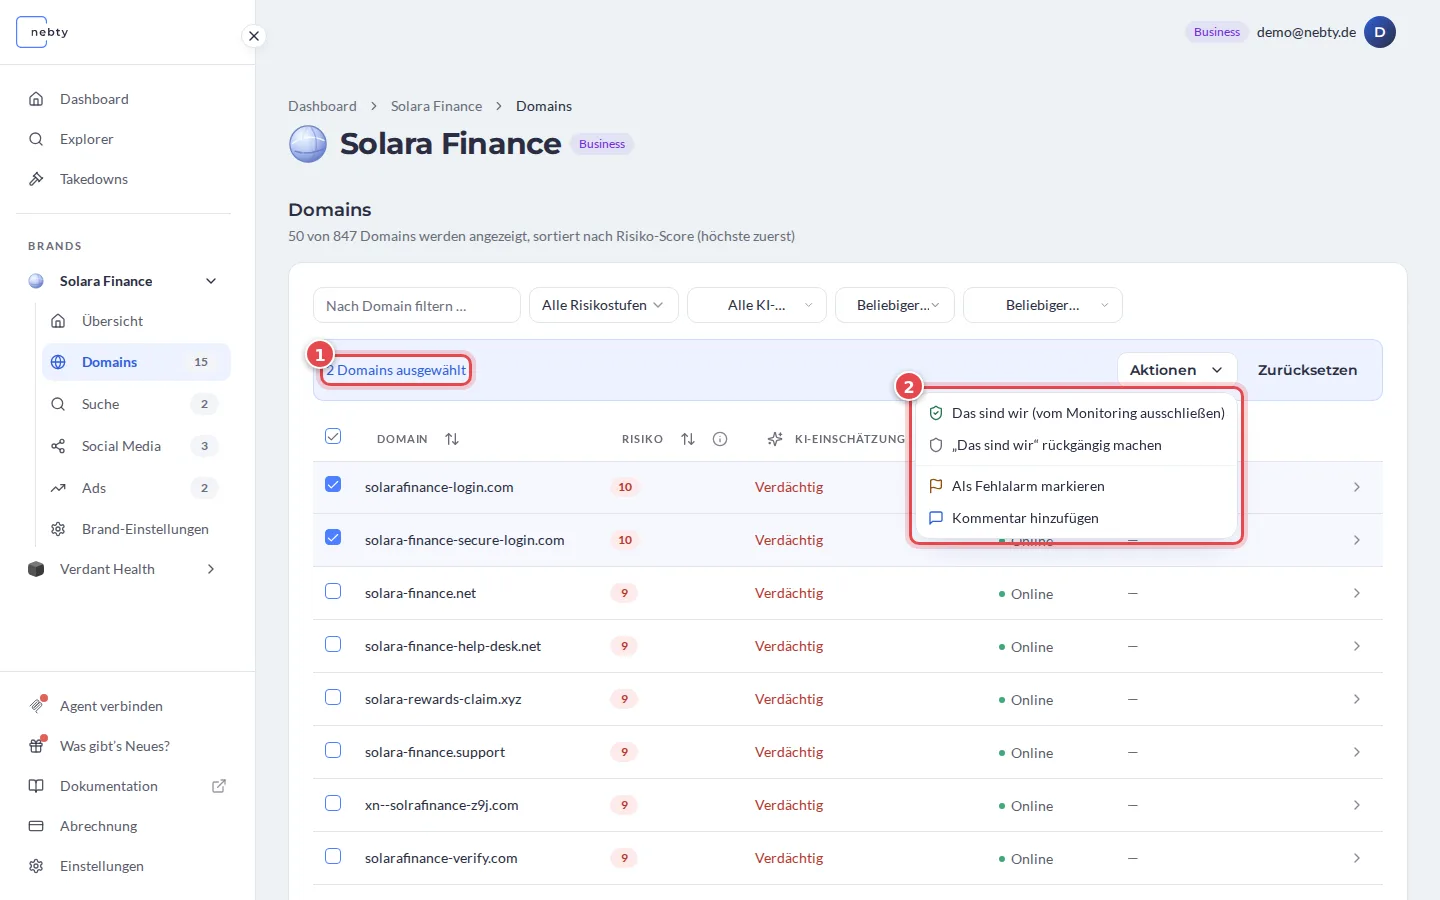Open Abrechnung page
The width and height of the screenshot is (1440, 900).
click(x=99, y=826)
